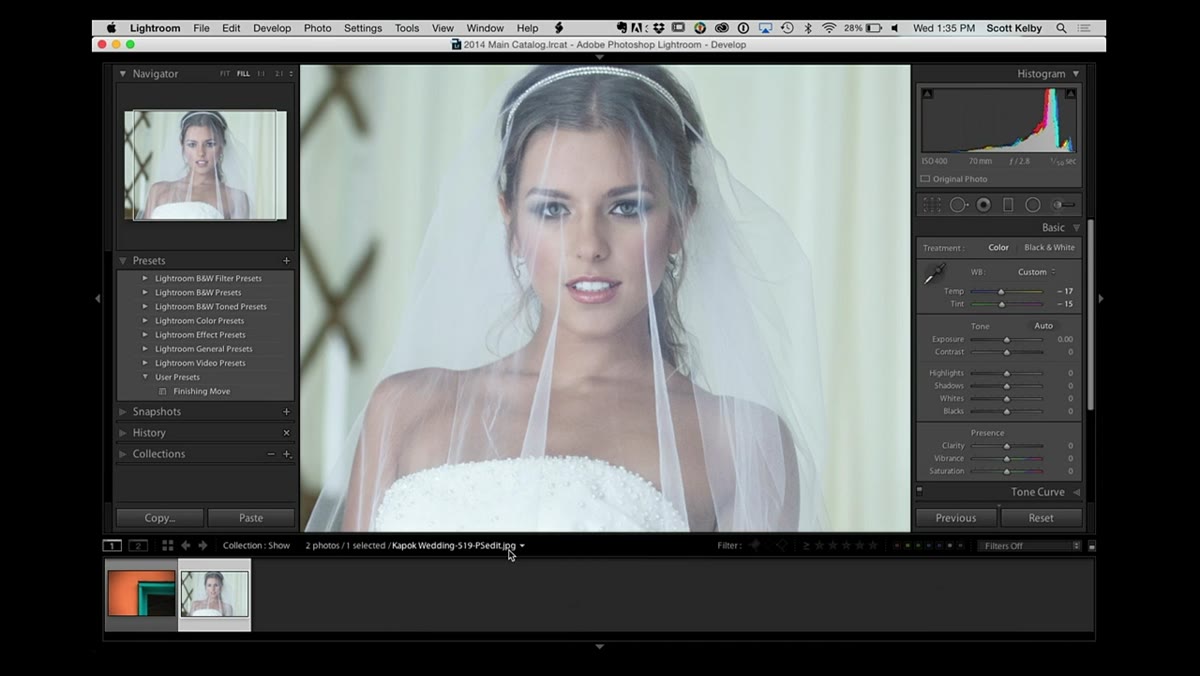Screen dimensions: 1200x676
Task: Select the Radial Filter tool
Action: 1033,205
